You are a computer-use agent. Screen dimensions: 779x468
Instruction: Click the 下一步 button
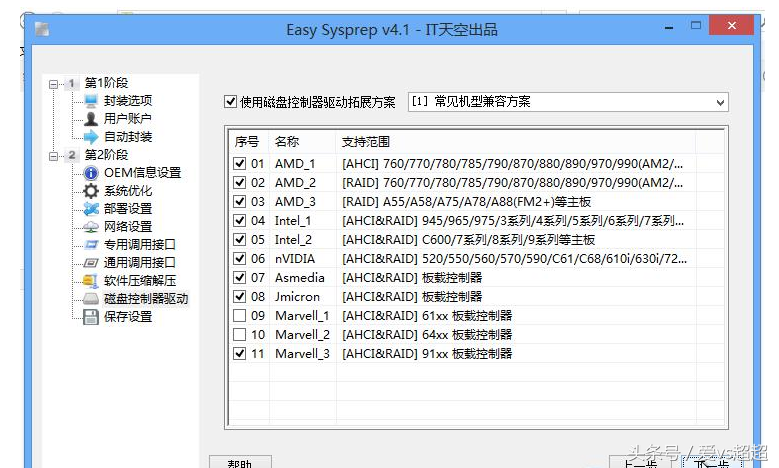(711, 463)
